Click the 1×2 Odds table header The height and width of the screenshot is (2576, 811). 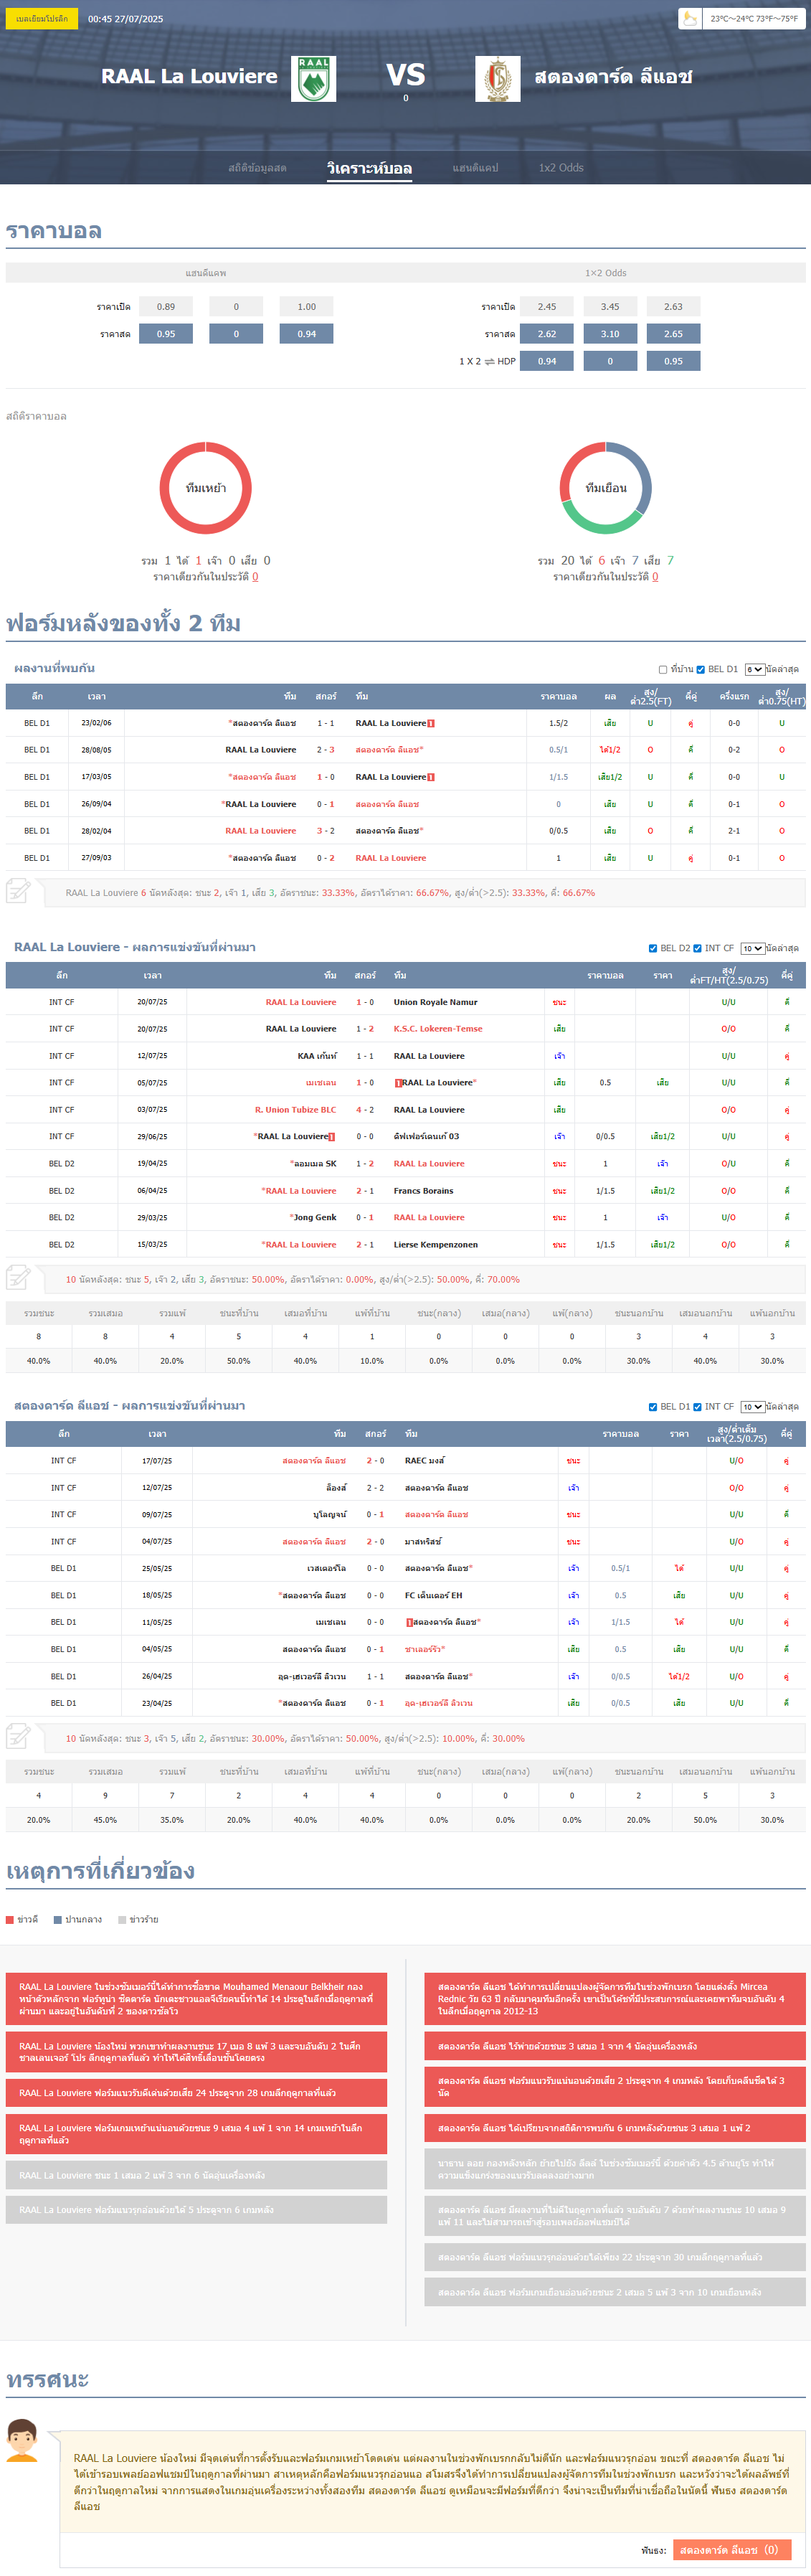click(x=606, y=273)
